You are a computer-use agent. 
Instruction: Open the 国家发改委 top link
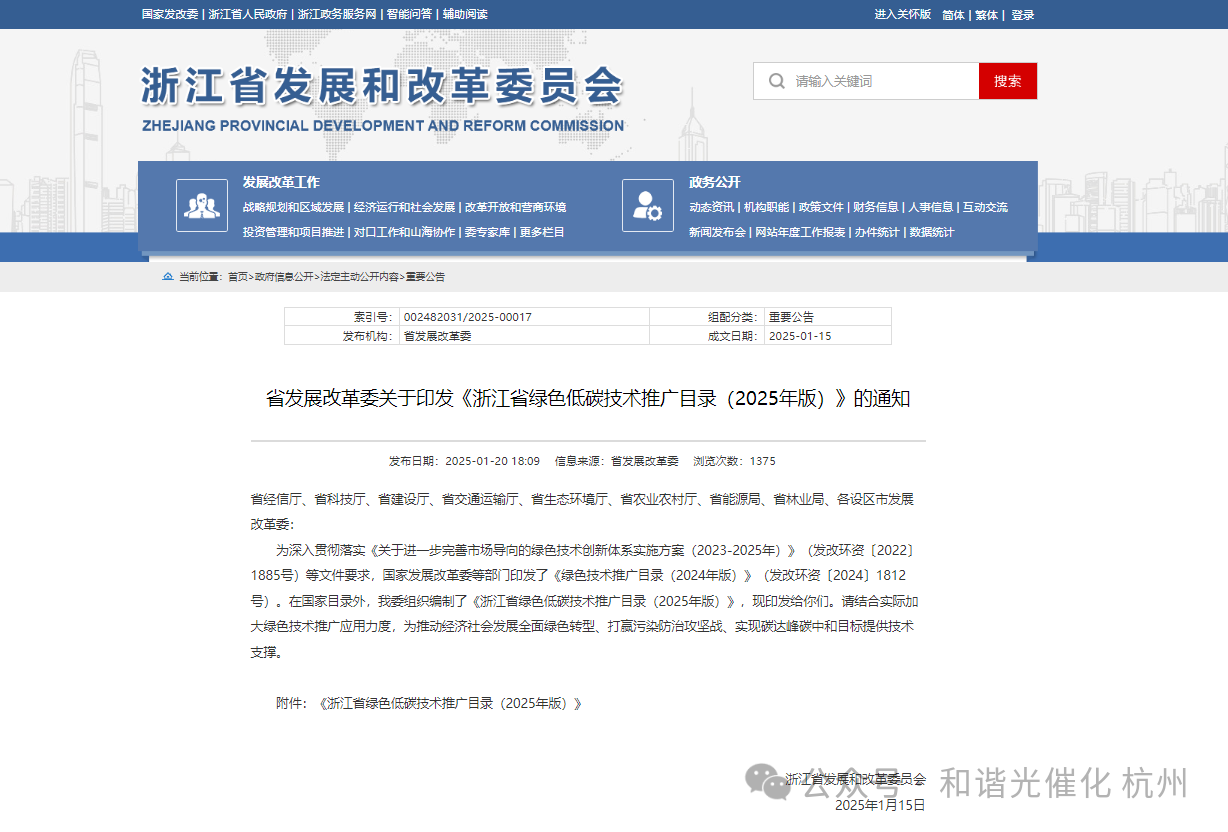point(169,15)
